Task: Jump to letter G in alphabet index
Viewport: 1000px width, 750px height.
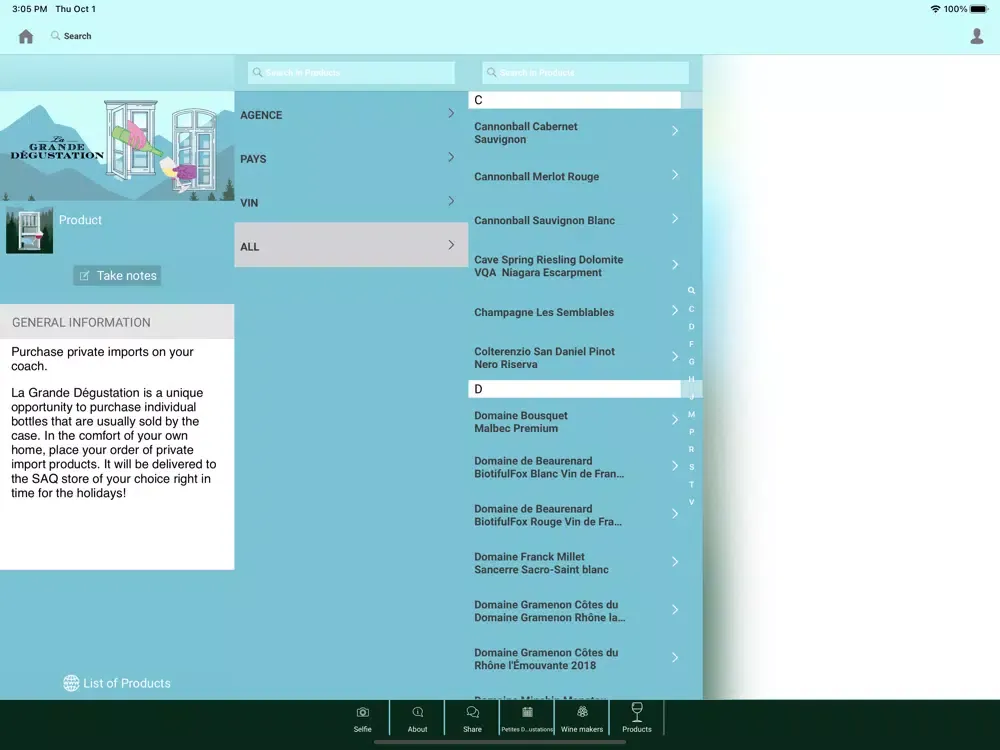Action: (x=691, y=362)
